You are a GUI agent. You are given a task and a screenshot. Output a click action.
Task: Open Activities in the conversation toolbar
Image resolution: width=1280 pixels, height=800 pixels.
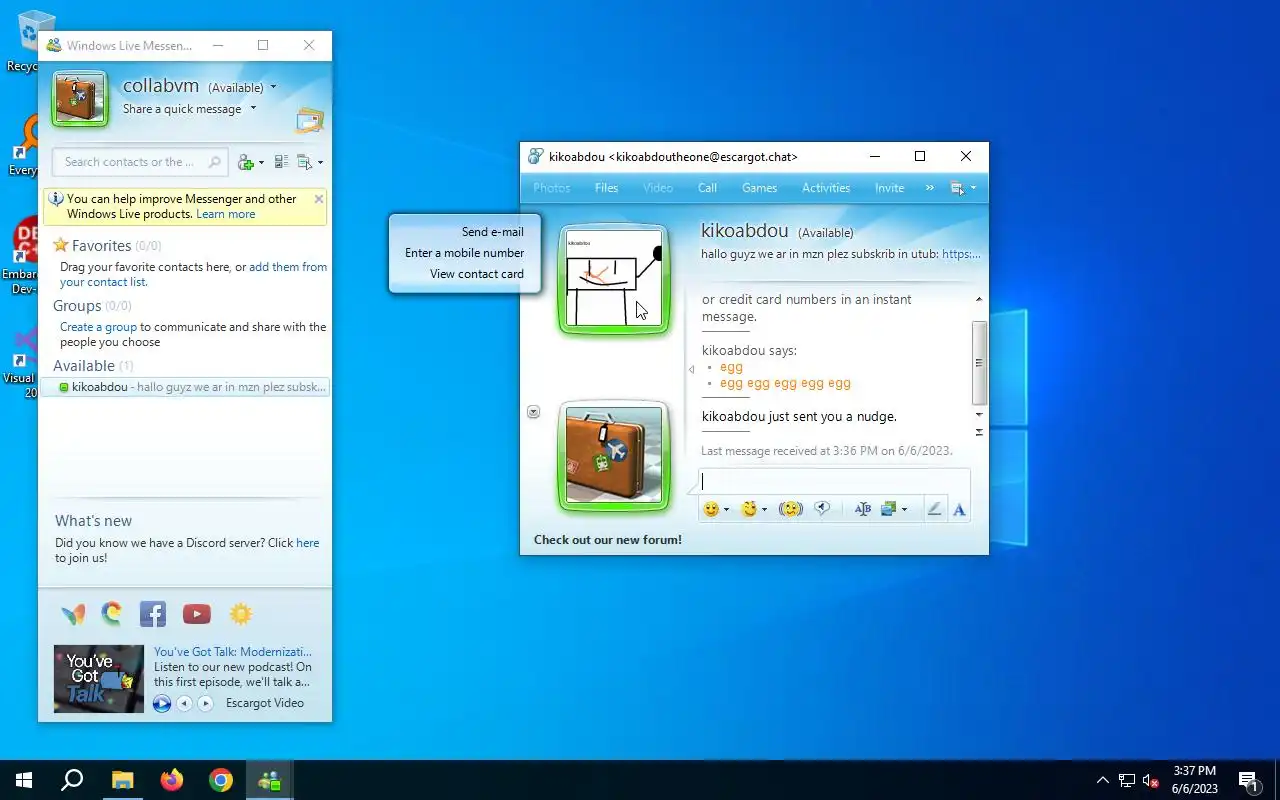(x=826, y=188)
